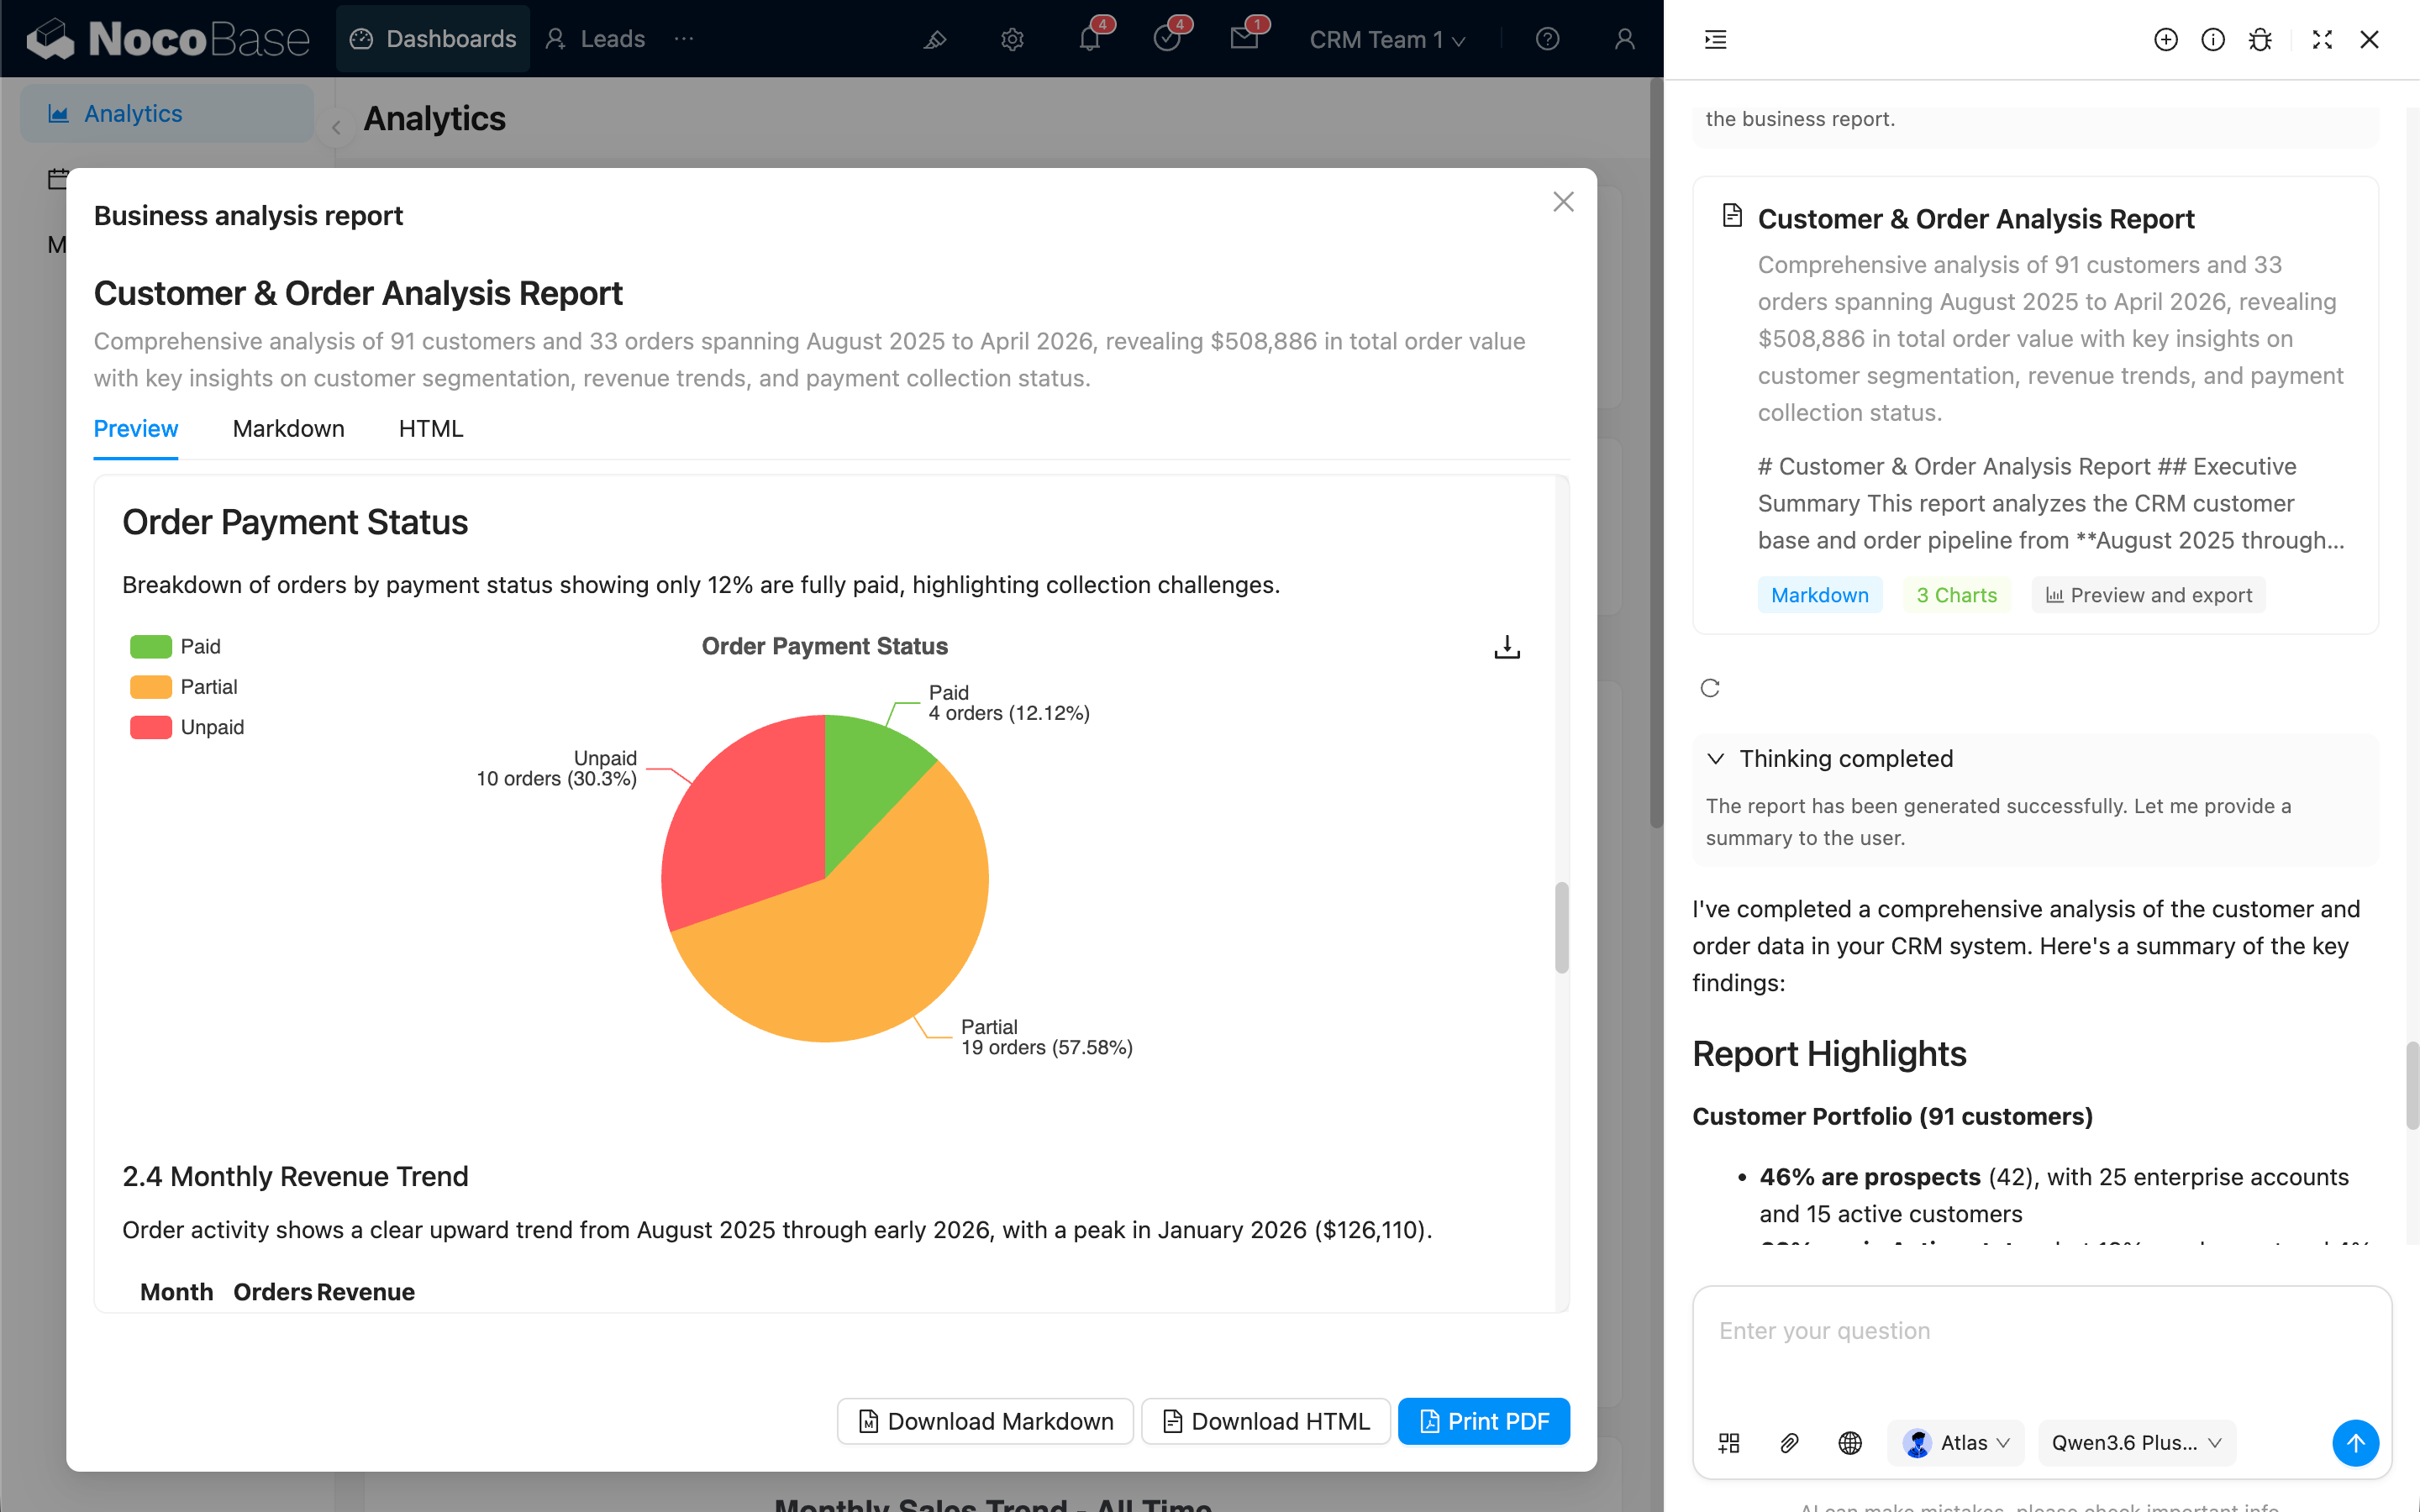Image resolution: width=2420 pixels, height=1512 pixels.
Task: Click Download Markdown button
Action: coord(985,1421)
